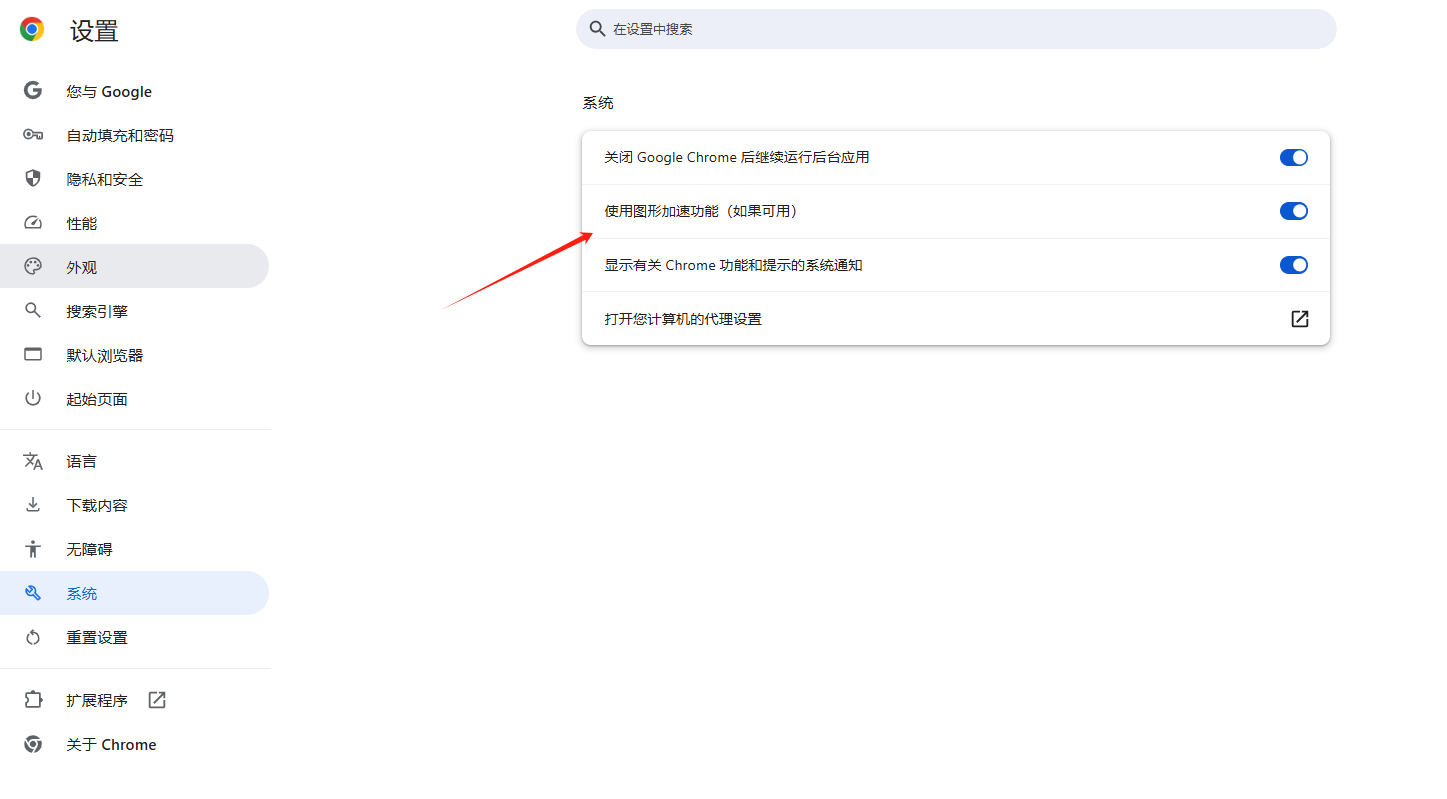Click 关闭 Google Chrome 后继续运行后台应用 label
This screenshot has height=799, width=1447.
[737, 157]
